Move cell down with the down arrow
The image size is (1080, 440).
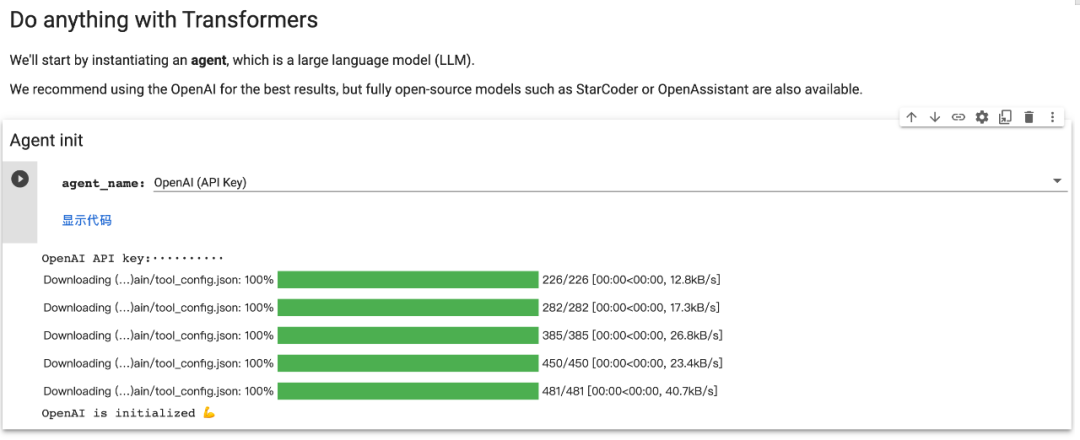coord(935,117)
